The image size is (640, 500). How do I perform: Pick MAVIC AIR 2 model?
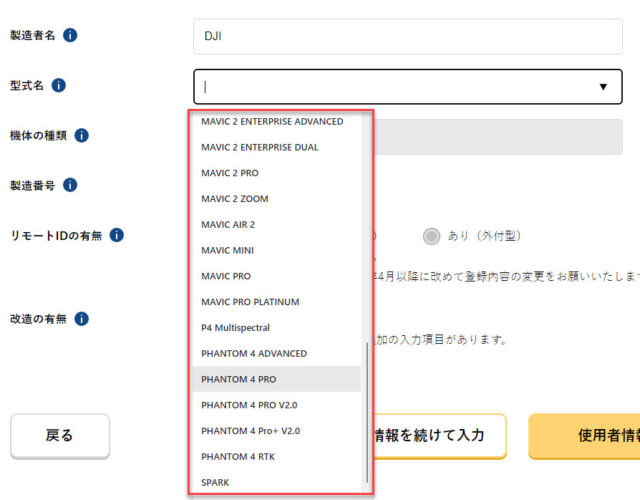pos(276,224)
